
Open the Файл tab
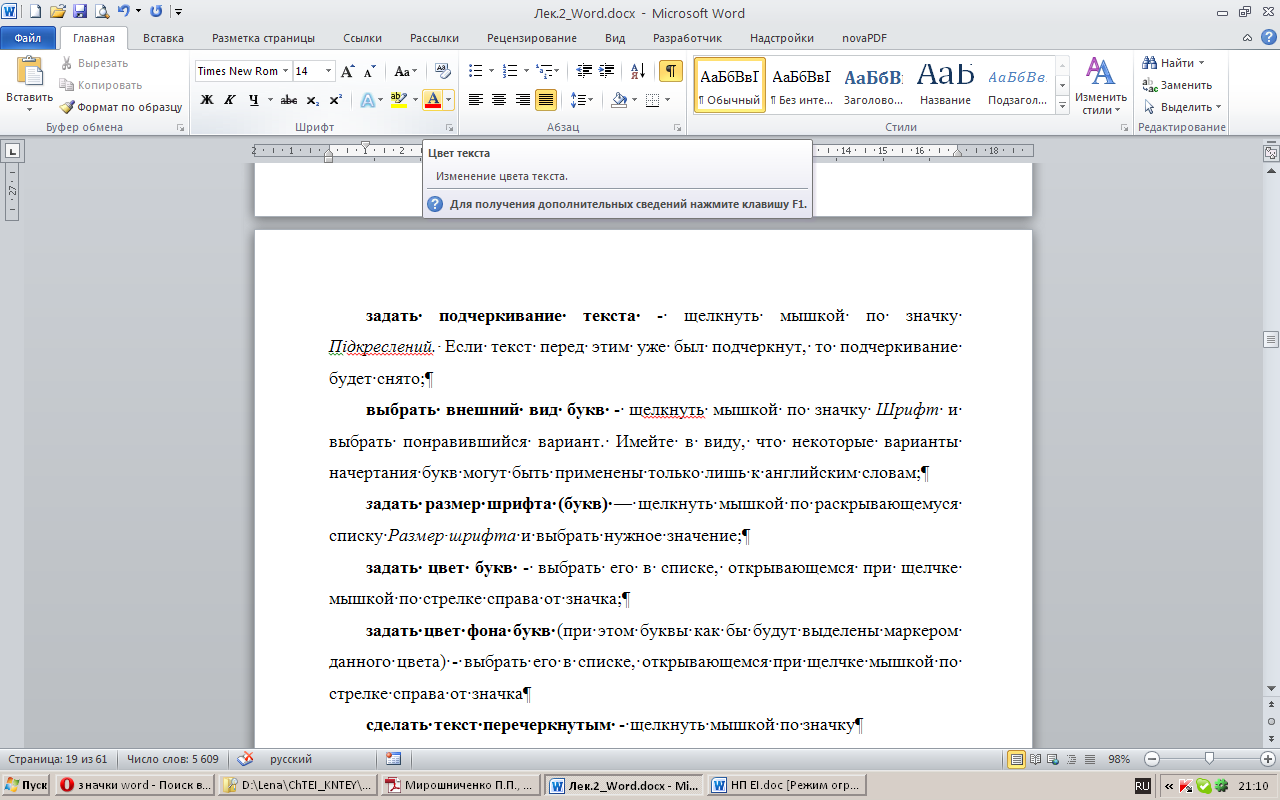click(x=28, y=38)
